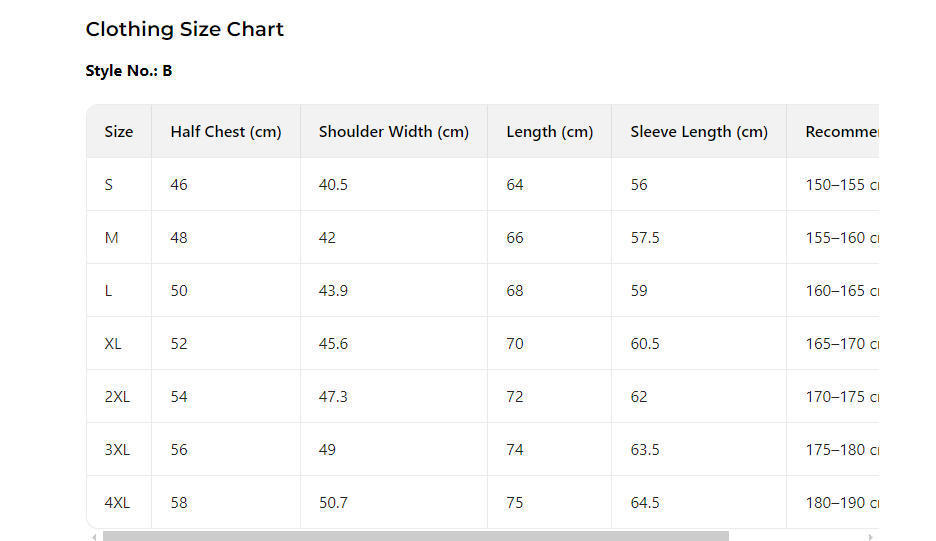Click the Shoulder Width (cm) header

[393, 132]
